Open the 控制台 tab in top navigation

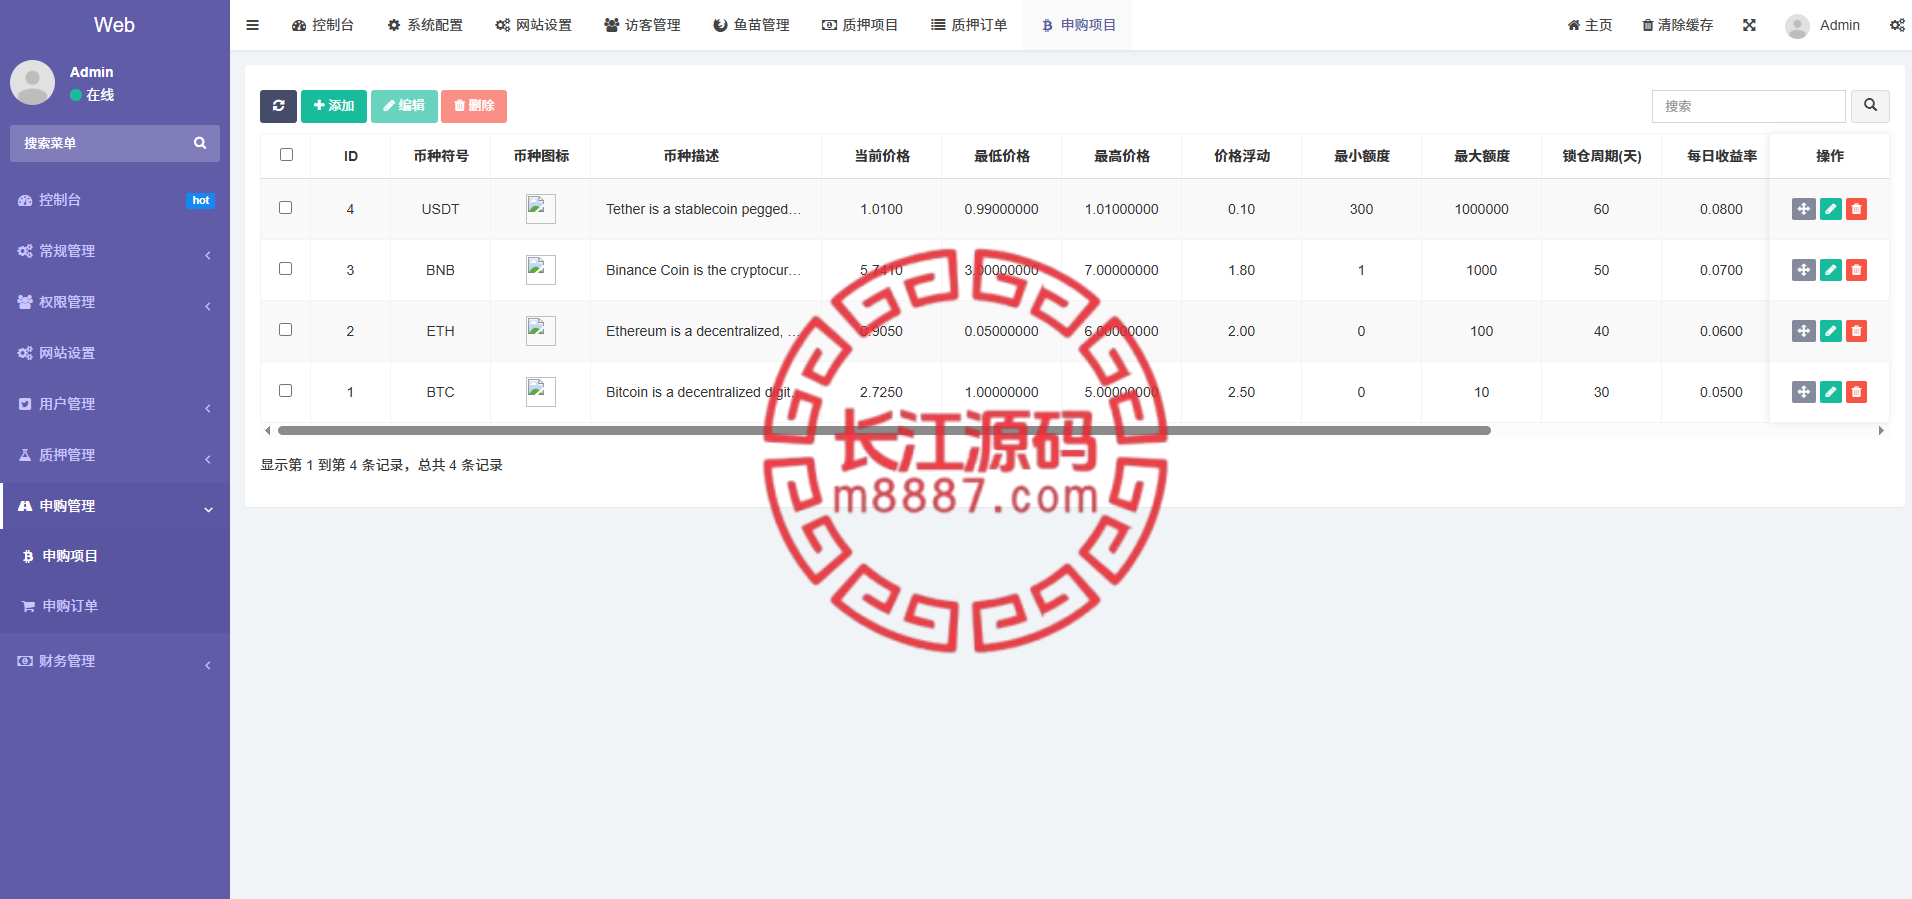click(322, 25)
